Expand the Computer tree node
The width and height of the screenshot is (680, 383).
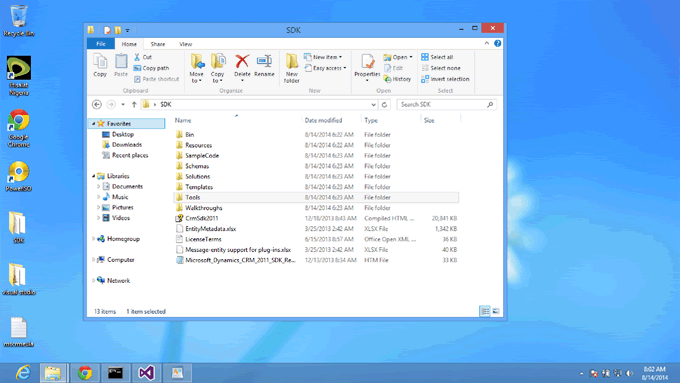[93, 259]
